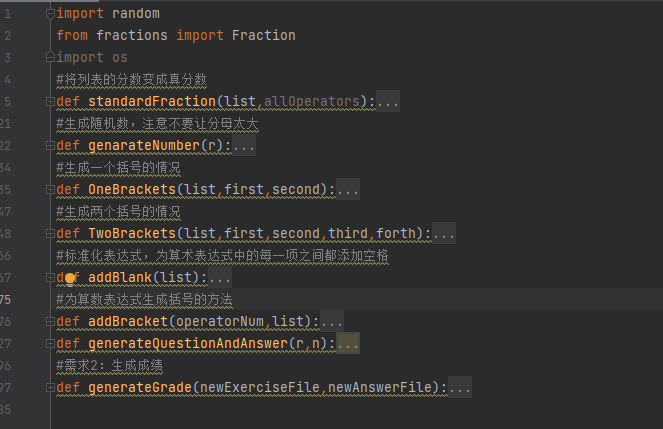Click the orange lightbulb on the addBlank line
Screen dimensions: 663x429
(70, 277)
